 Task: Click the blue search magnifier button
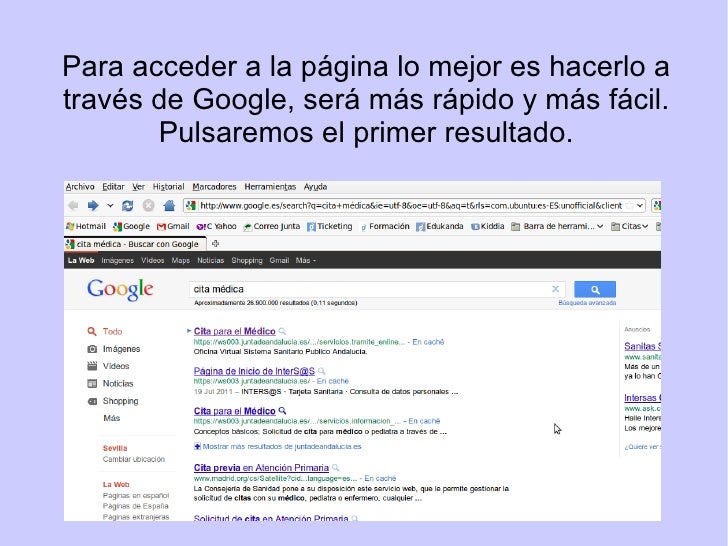coord(595,289)
